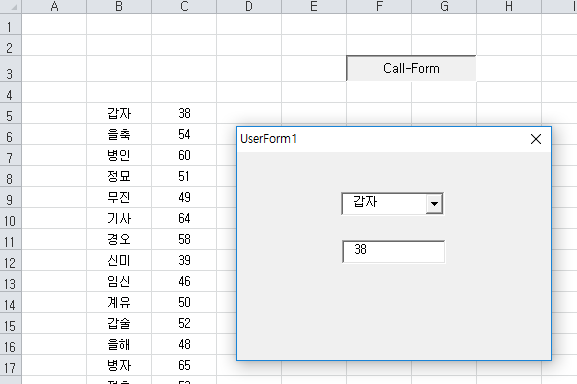Viewport: 577px width, 384px height.
Task: Select cell C5 with value 38
Action: click(x=184, y=113)
